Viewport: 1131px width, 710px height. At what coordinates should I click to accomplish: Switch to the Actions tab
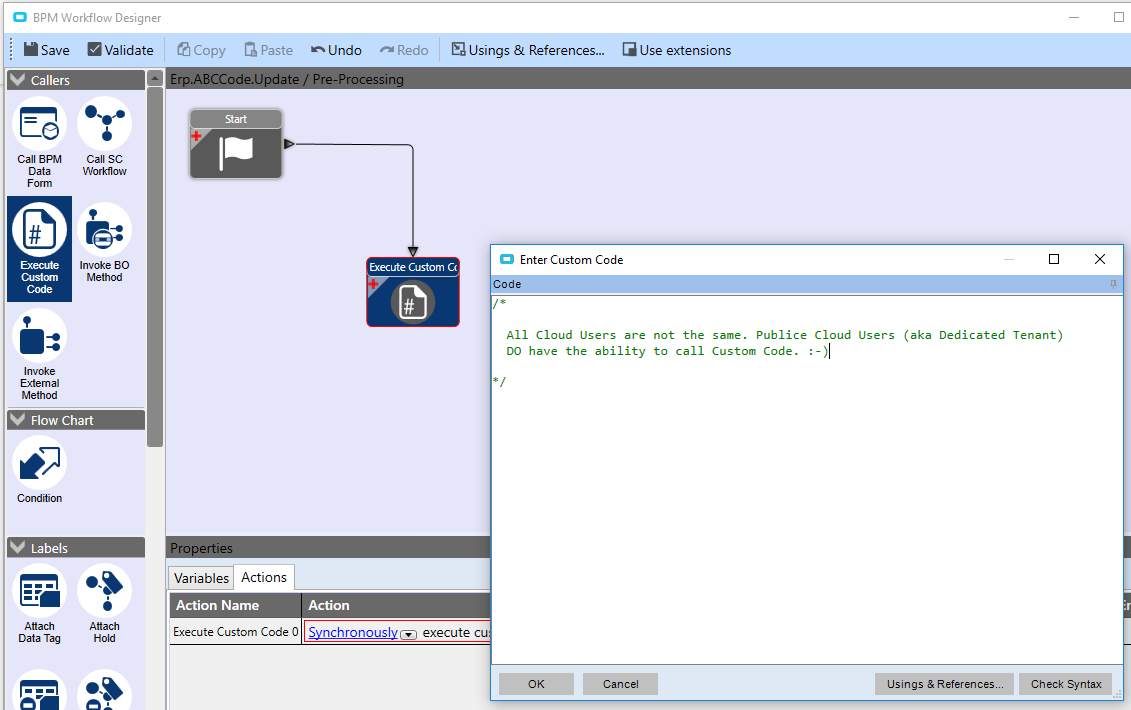(x=264, y=577)
